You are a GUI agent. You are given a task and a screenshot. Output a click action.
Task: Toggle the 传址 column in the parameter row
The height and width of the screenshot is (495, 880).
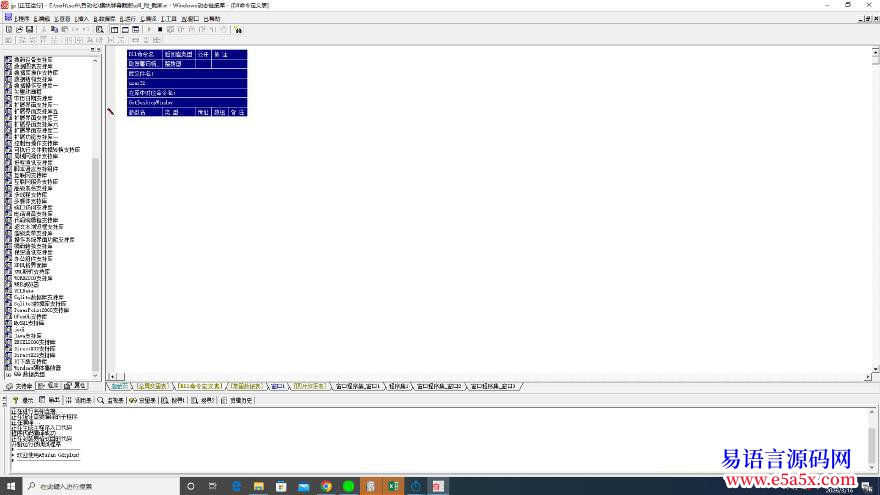point(201,112)
